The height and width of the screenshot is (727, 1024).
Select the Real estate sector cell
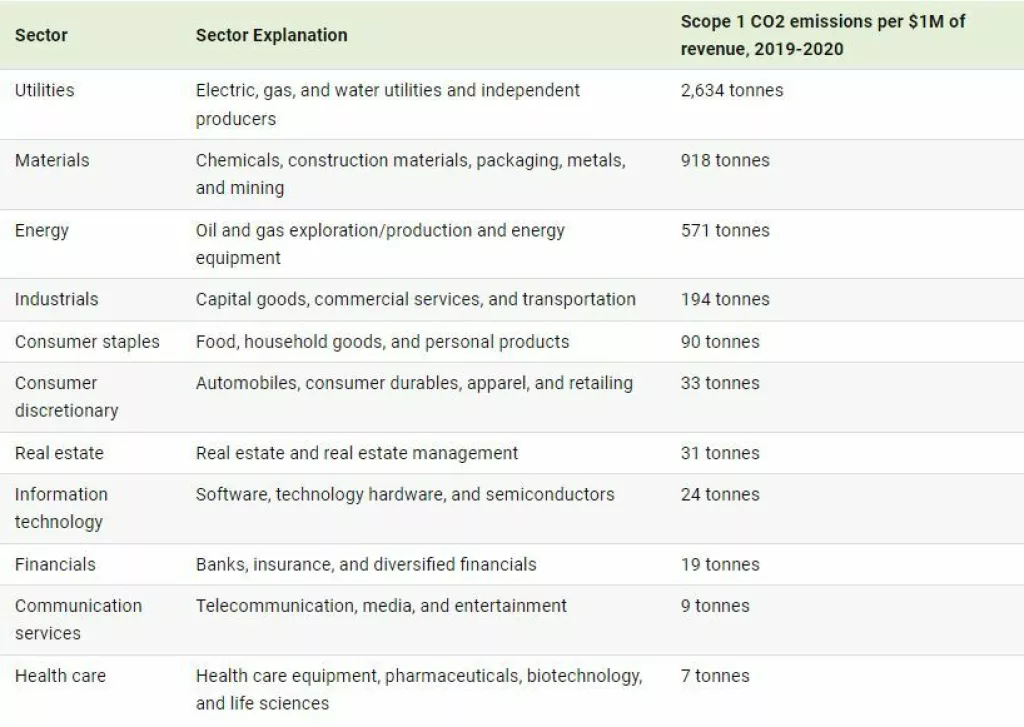59,453
